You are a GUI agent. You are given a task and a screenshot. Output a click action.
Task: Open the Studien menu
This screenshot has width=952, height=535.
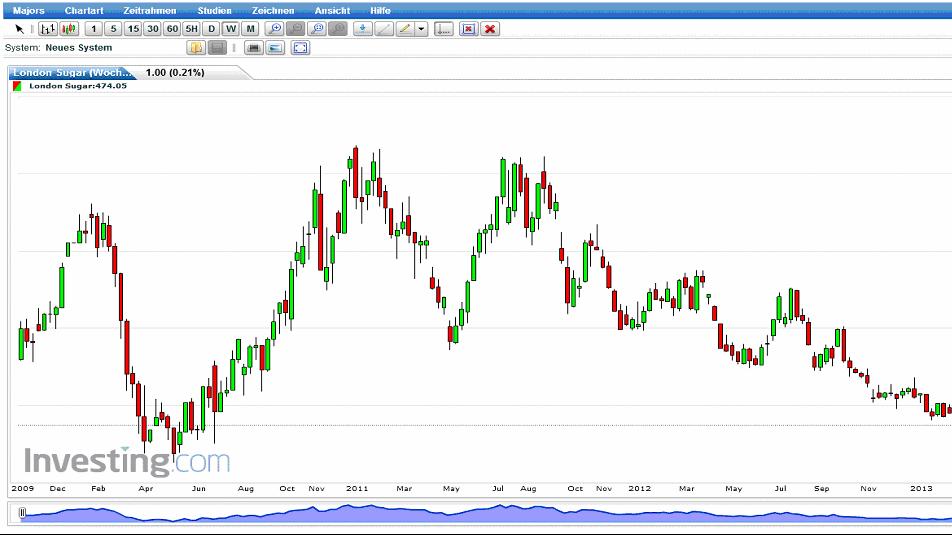pyautogui.click(x=214, y=10)
